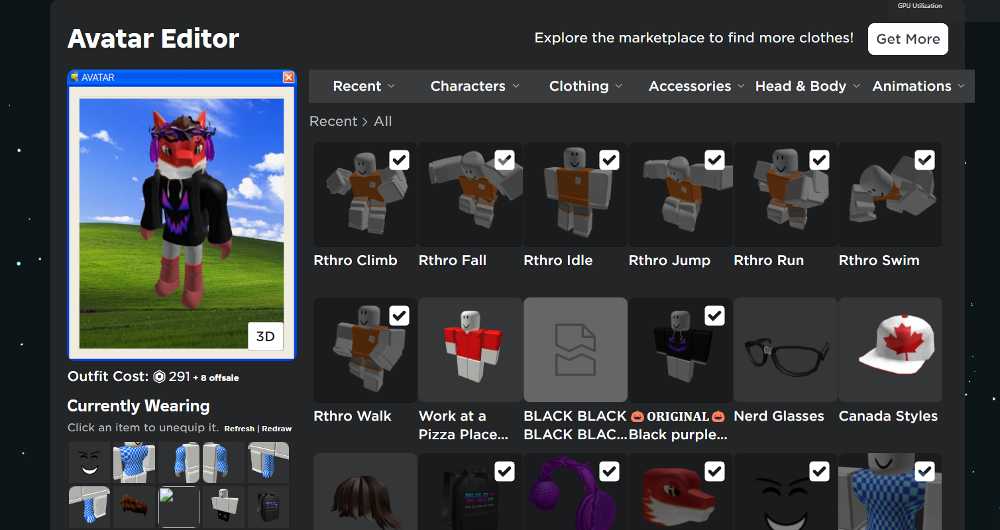
Task: Expand the Animations dropdown menu
Action: 918,86
